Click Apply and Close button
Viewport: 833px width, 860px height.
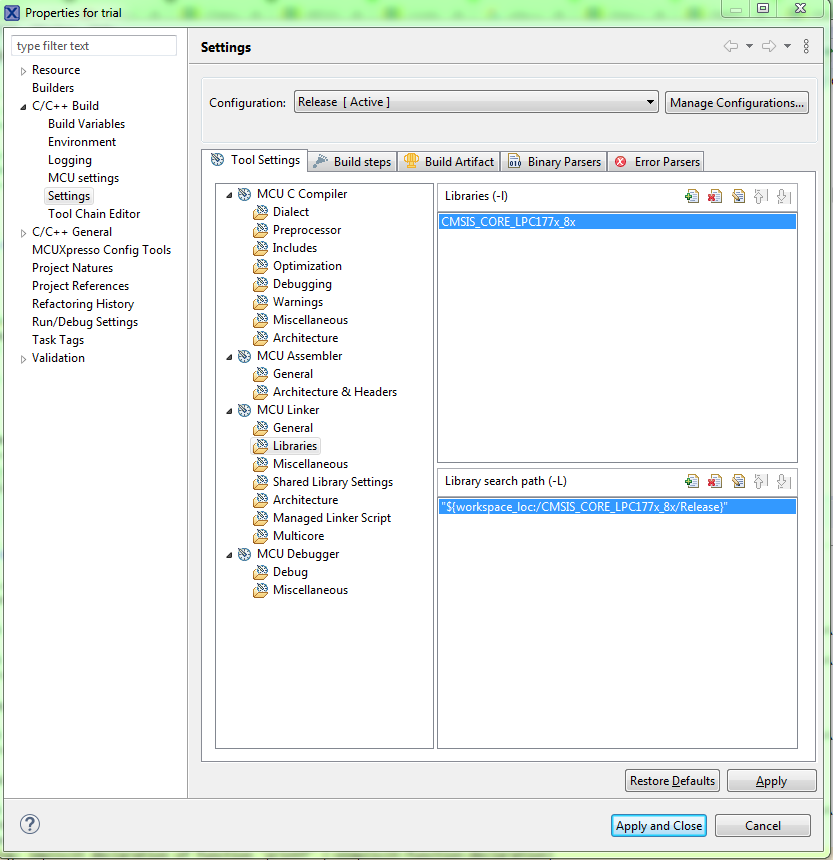pyautogui.click(x=659, y=825)
